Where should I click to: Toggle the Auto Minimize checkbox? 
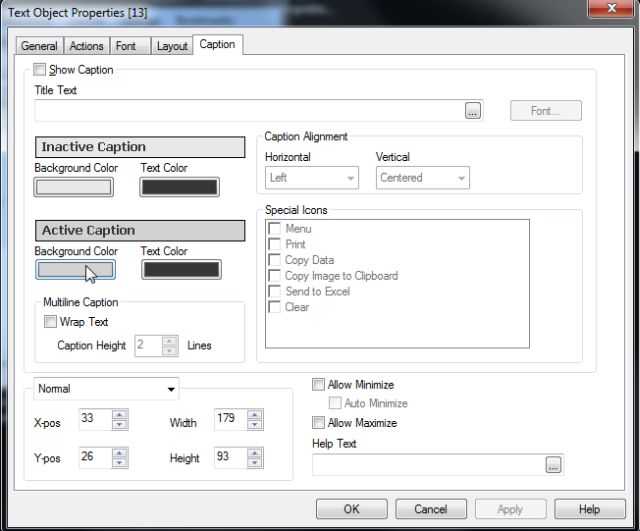tap(335, 403)
